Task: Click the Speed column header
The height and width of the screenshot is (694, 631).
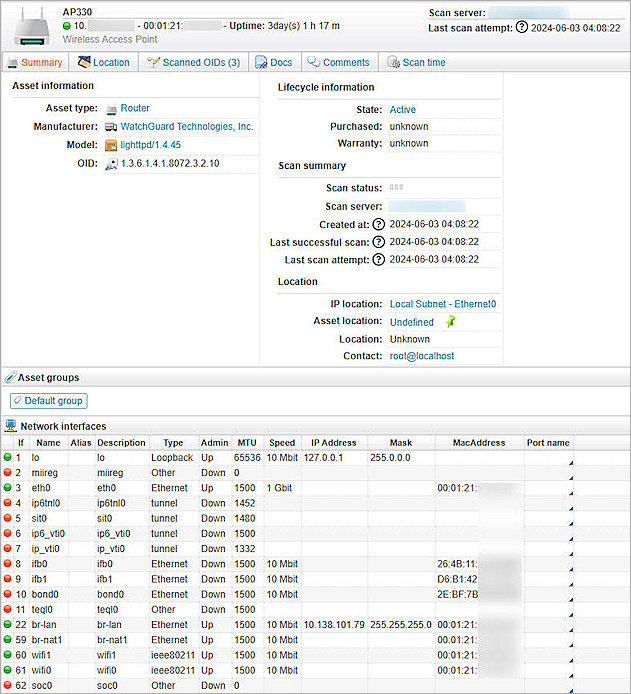Action: tap(282, 443)
